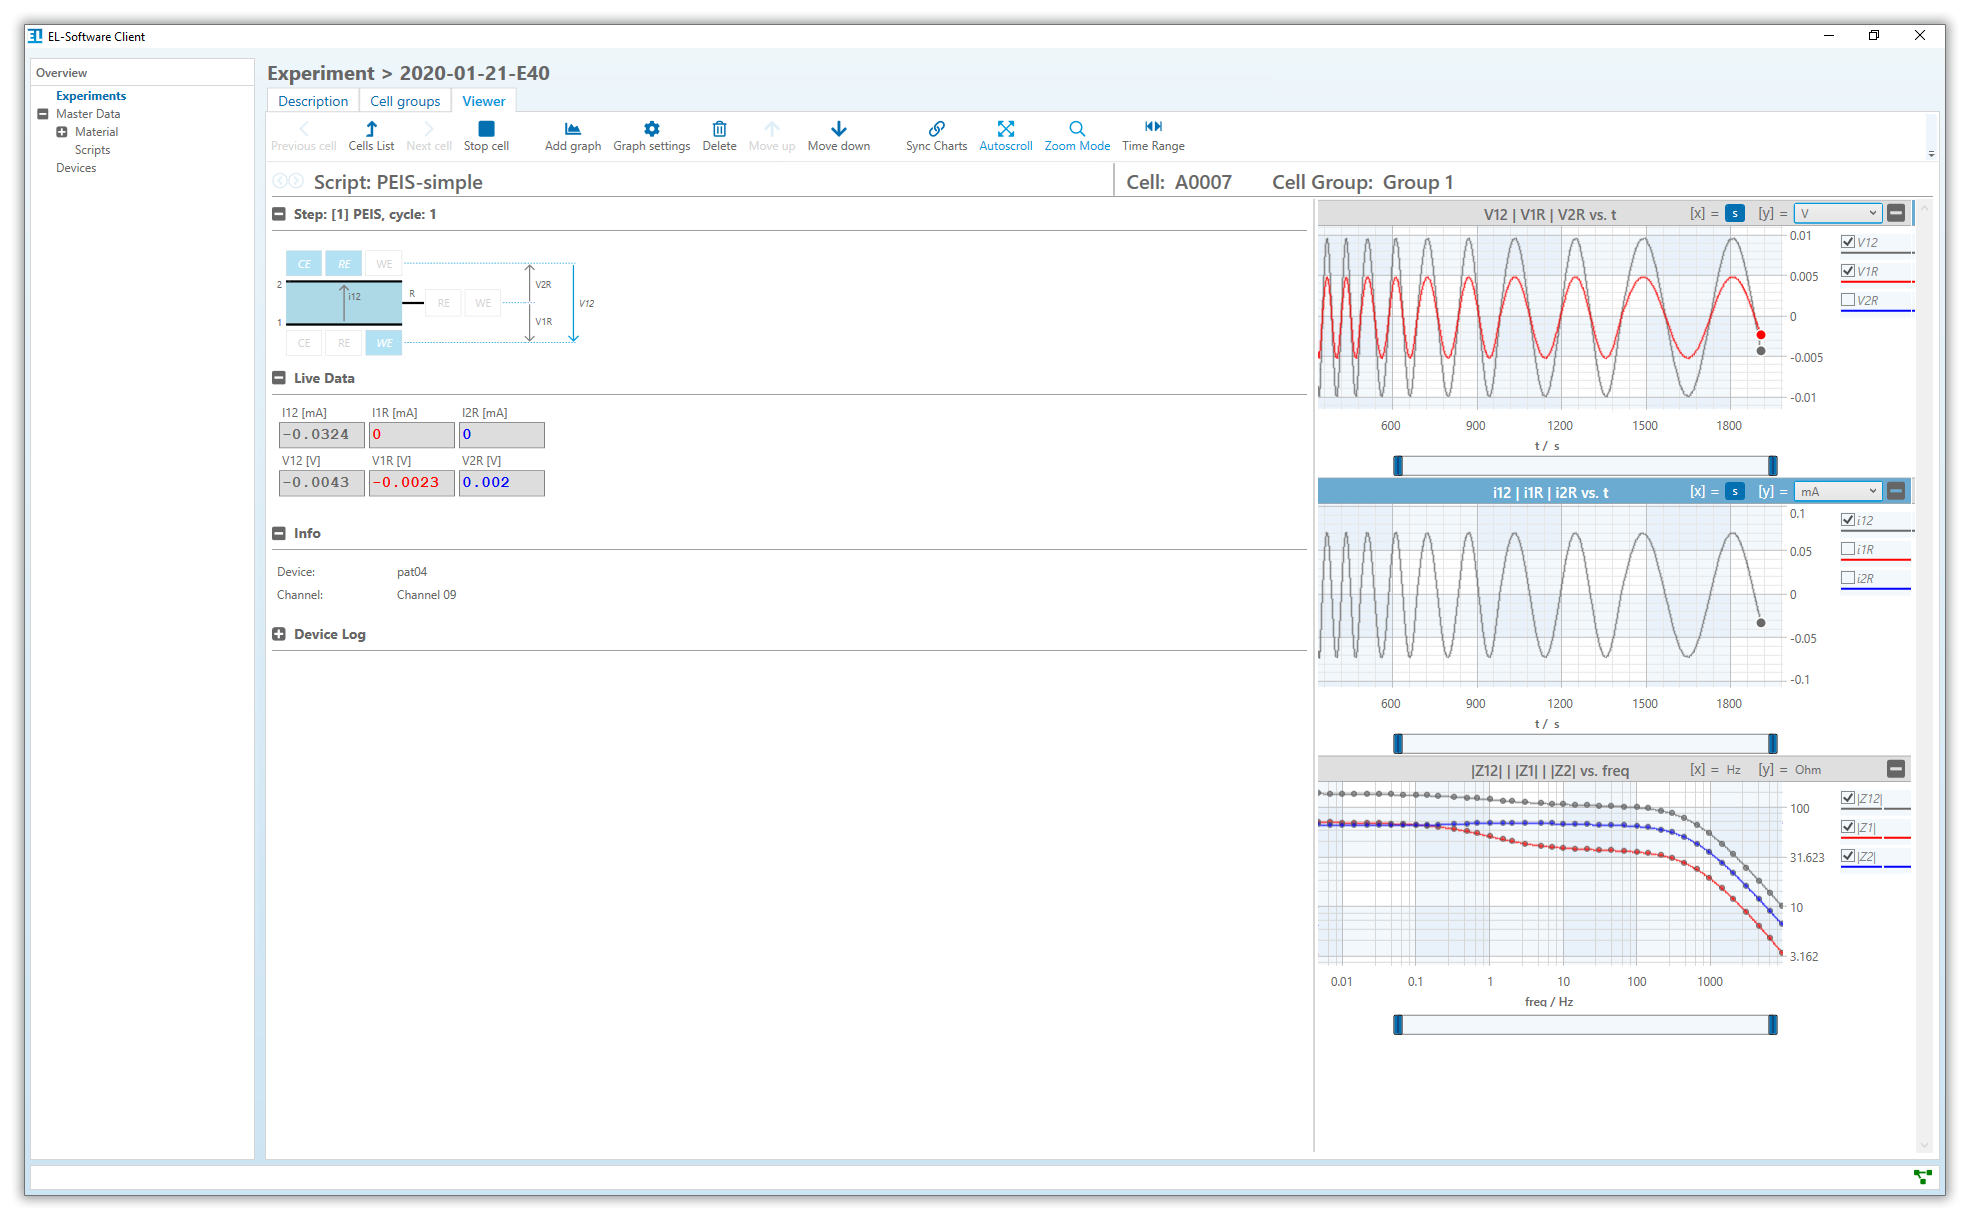Expand the Device Log section
The width and height of the screenshot is (1970, 1220).
click(x=279, y=634)
